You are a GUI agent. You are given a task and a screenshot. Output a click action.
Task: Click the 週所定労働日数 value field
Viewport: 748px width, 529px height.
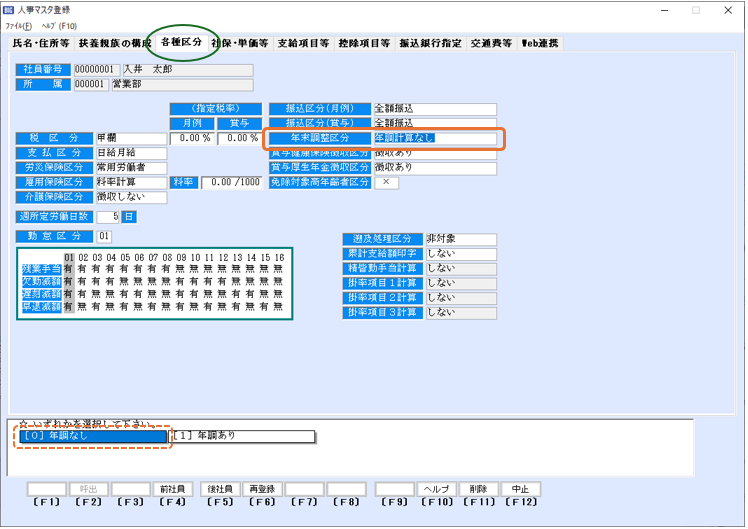[x=108, y=218]
